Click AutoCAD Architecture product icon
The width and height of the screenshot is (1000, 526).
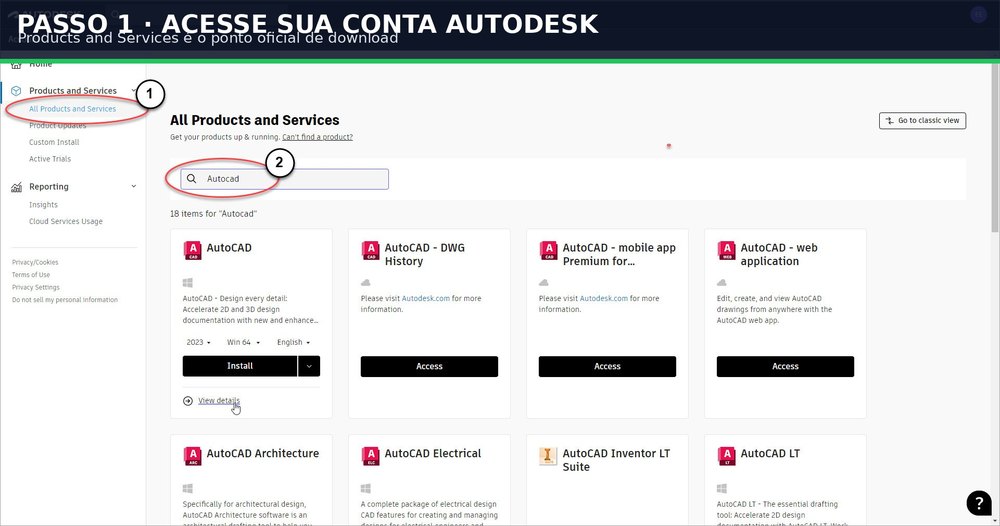[192, 456]
